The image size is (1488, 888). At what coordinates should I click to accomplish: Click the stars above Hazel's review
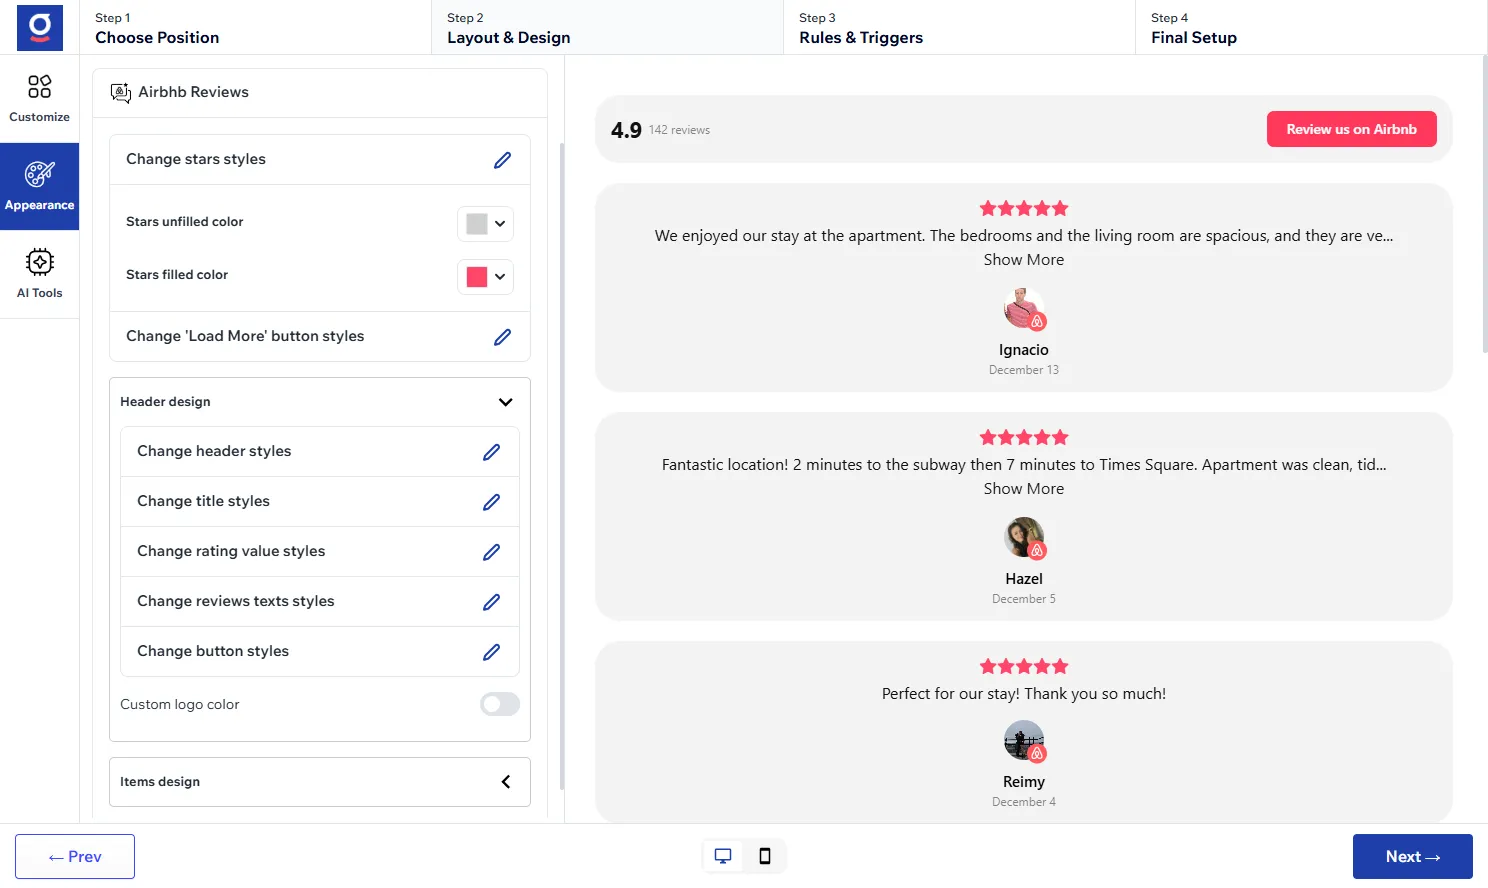tap(1024, 437)
